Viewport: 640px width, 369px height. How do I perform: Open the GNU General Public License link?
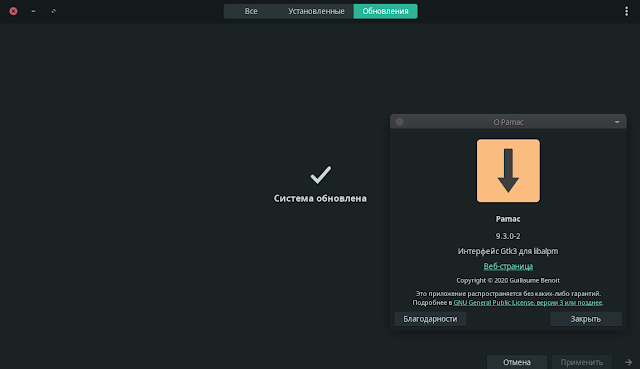coord(528,302)
